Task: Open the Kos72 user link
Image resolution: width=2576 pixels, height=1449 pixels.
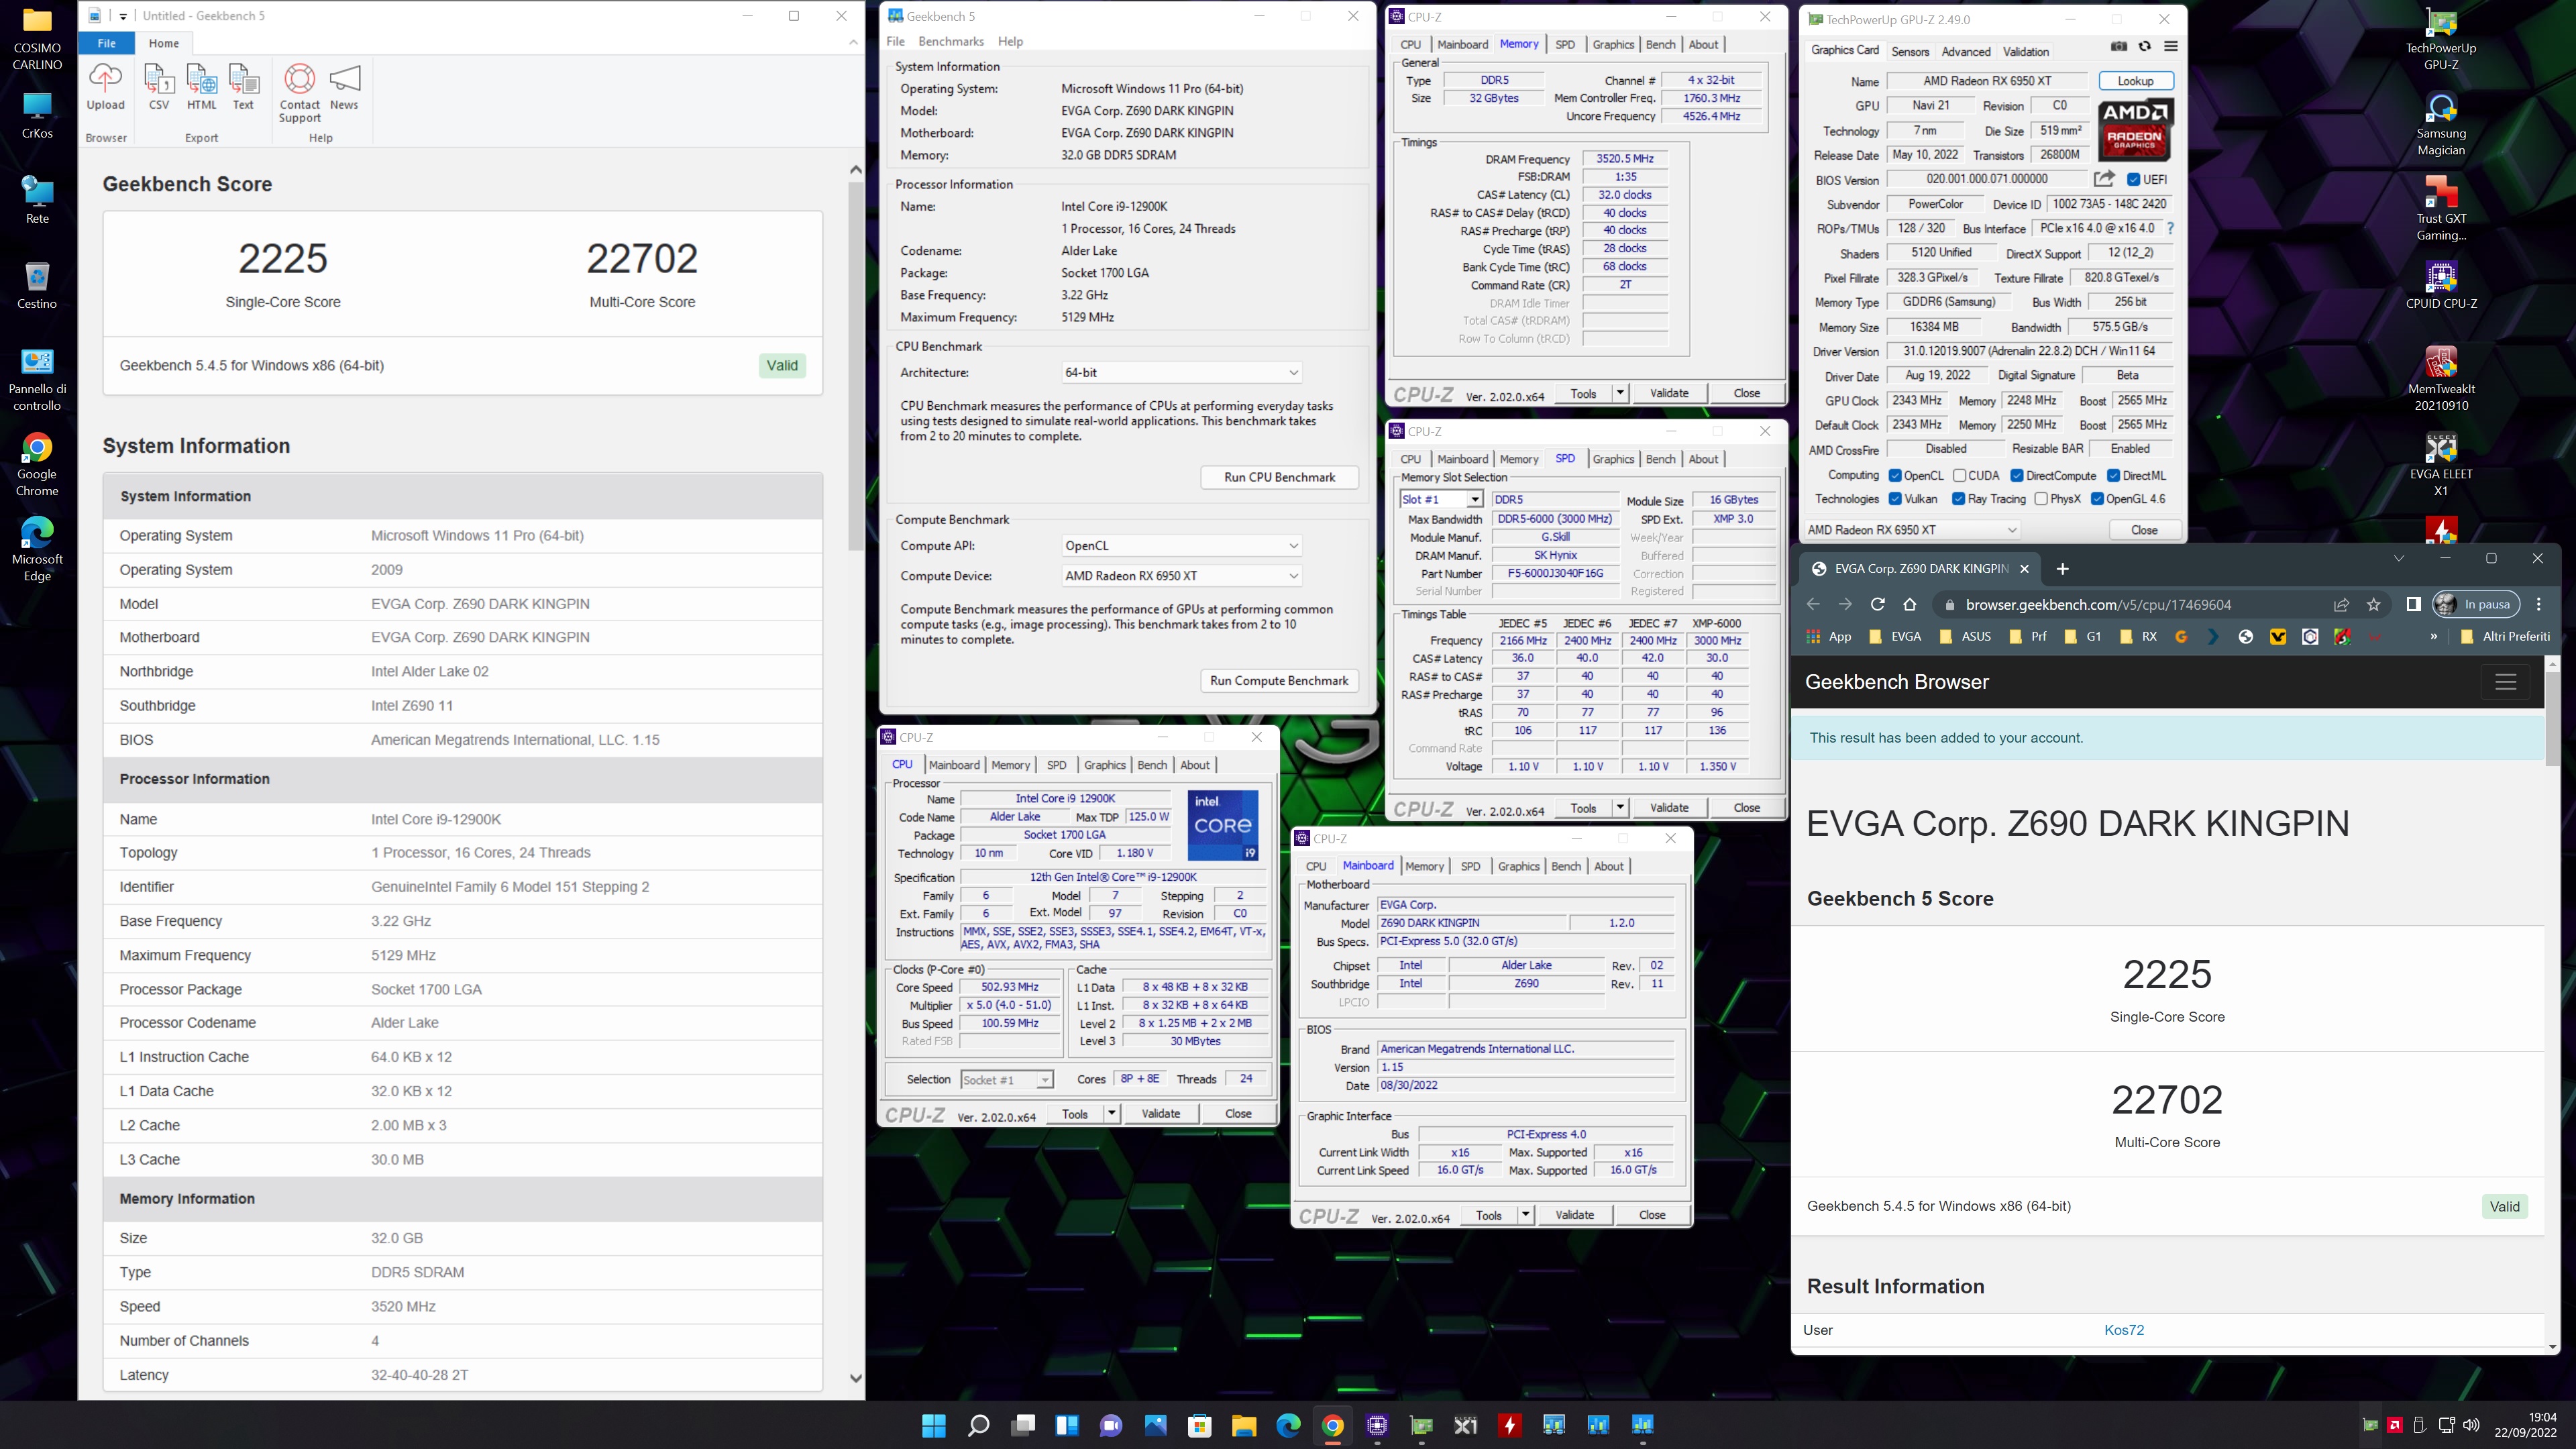Action: tap(2124, 1330)
